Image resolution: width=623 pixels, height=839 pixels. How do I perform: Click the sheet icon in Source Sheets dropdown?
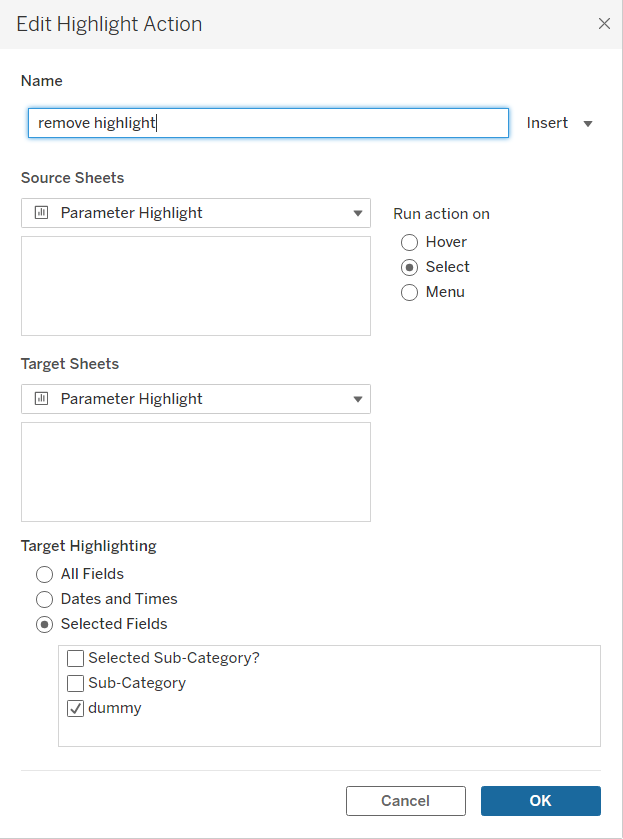coord(42,213)
